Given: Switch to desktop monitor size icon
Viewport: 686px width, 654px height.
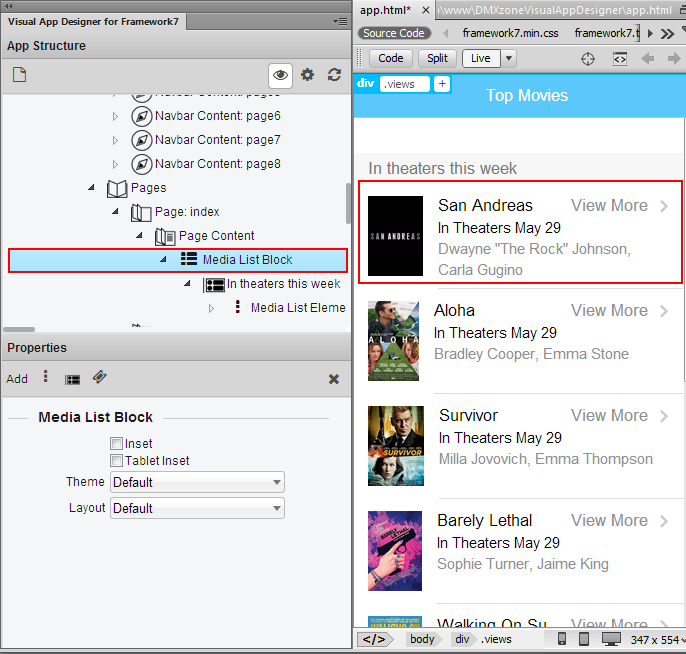Looking at the screenshot, I should coord(611,639).
